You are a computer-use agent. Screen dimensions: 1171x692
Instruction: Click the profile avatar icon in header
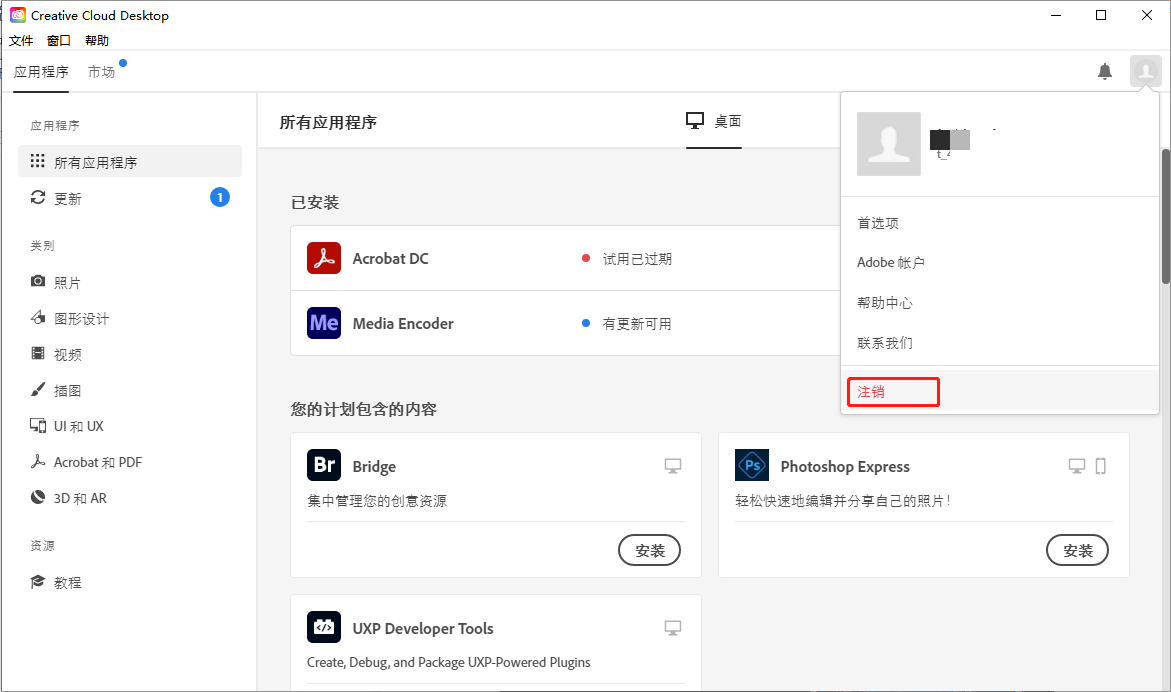pyautogui.click(x=1145, y=72)
